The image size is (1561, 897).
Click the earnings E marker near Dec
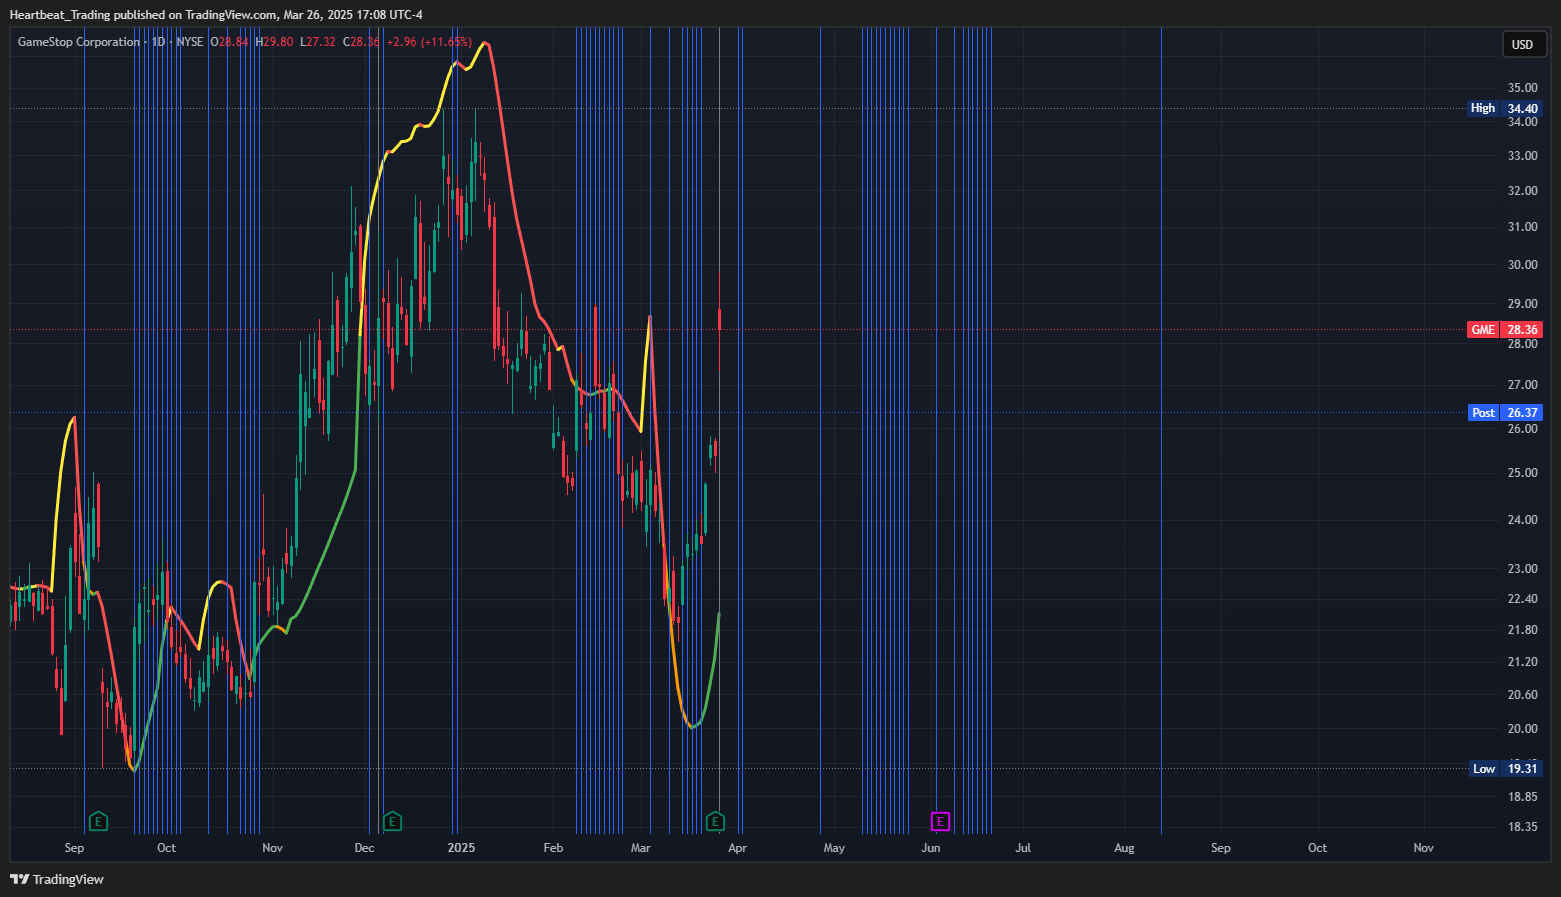point(392,822)
